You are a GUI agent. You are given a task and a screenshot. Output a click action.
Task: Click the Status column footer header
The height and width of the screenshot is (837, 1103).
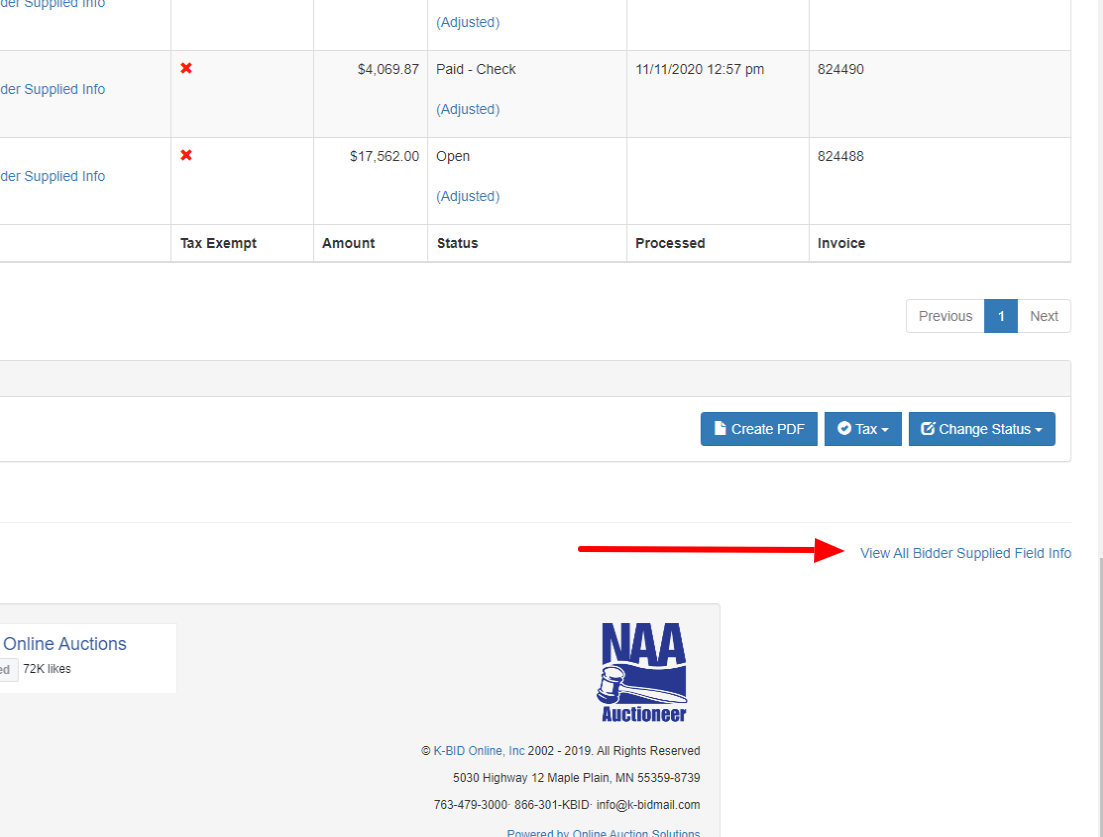click(457, 243)
